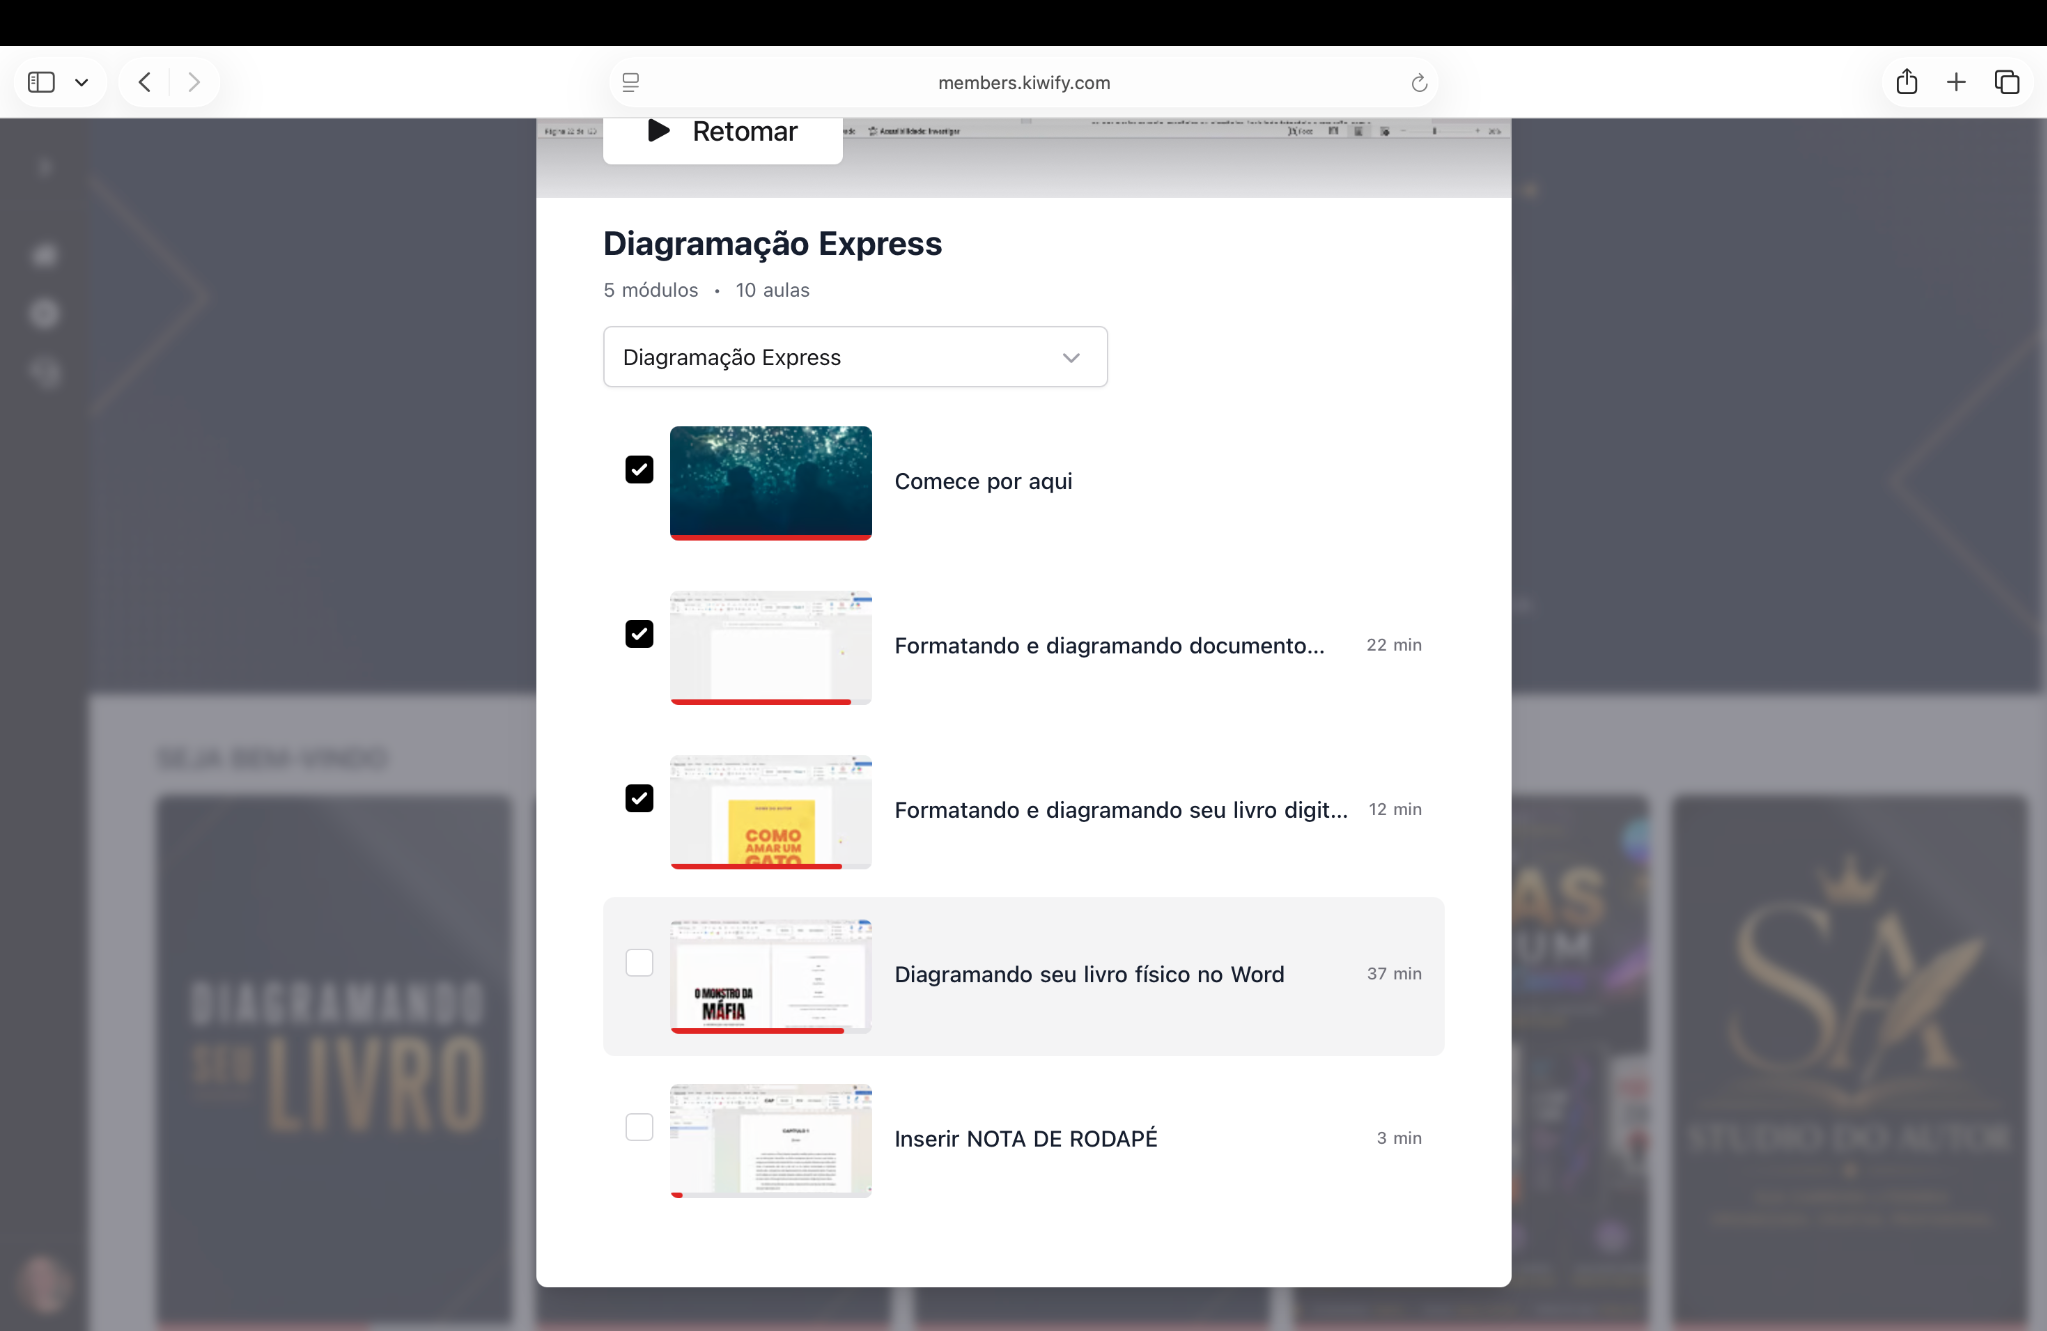Image resolution: width=2047 pixels, height=1331 pixels.
Task: Click the user avatar in background sidebar
Action: point(43,1283)
